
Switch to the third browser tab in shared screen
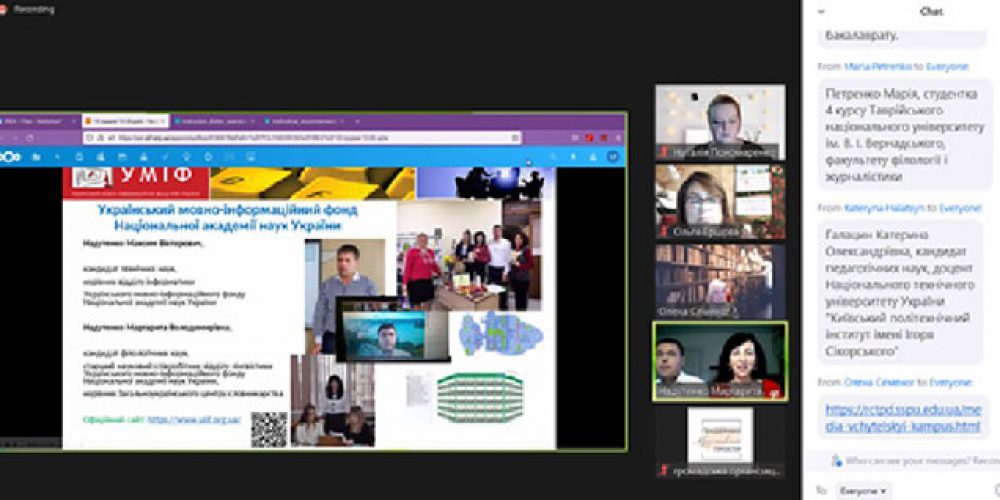click(212, 120)
